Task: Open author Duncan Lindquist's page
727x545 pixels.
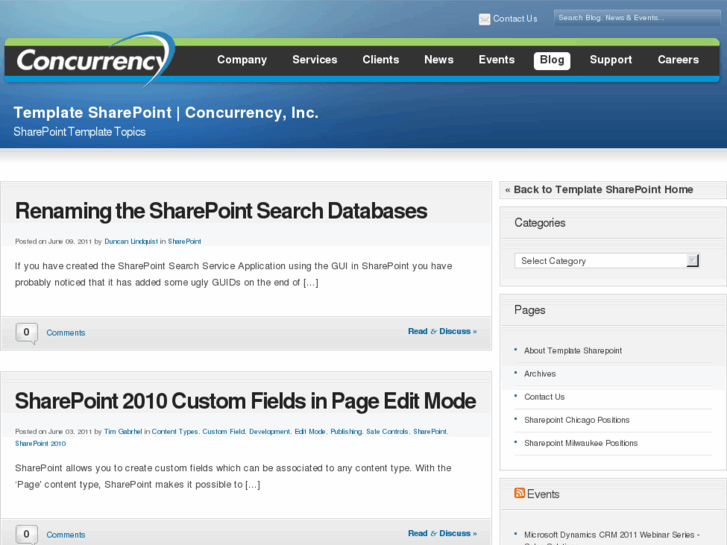Action: (x=131, y=241)
